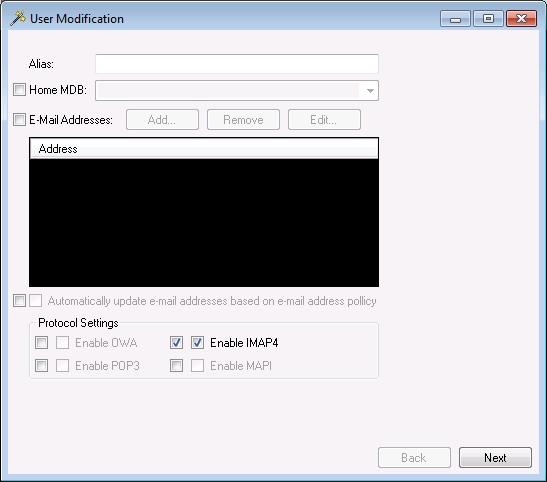Tick the Home MDB checkbox

(20, 90)
